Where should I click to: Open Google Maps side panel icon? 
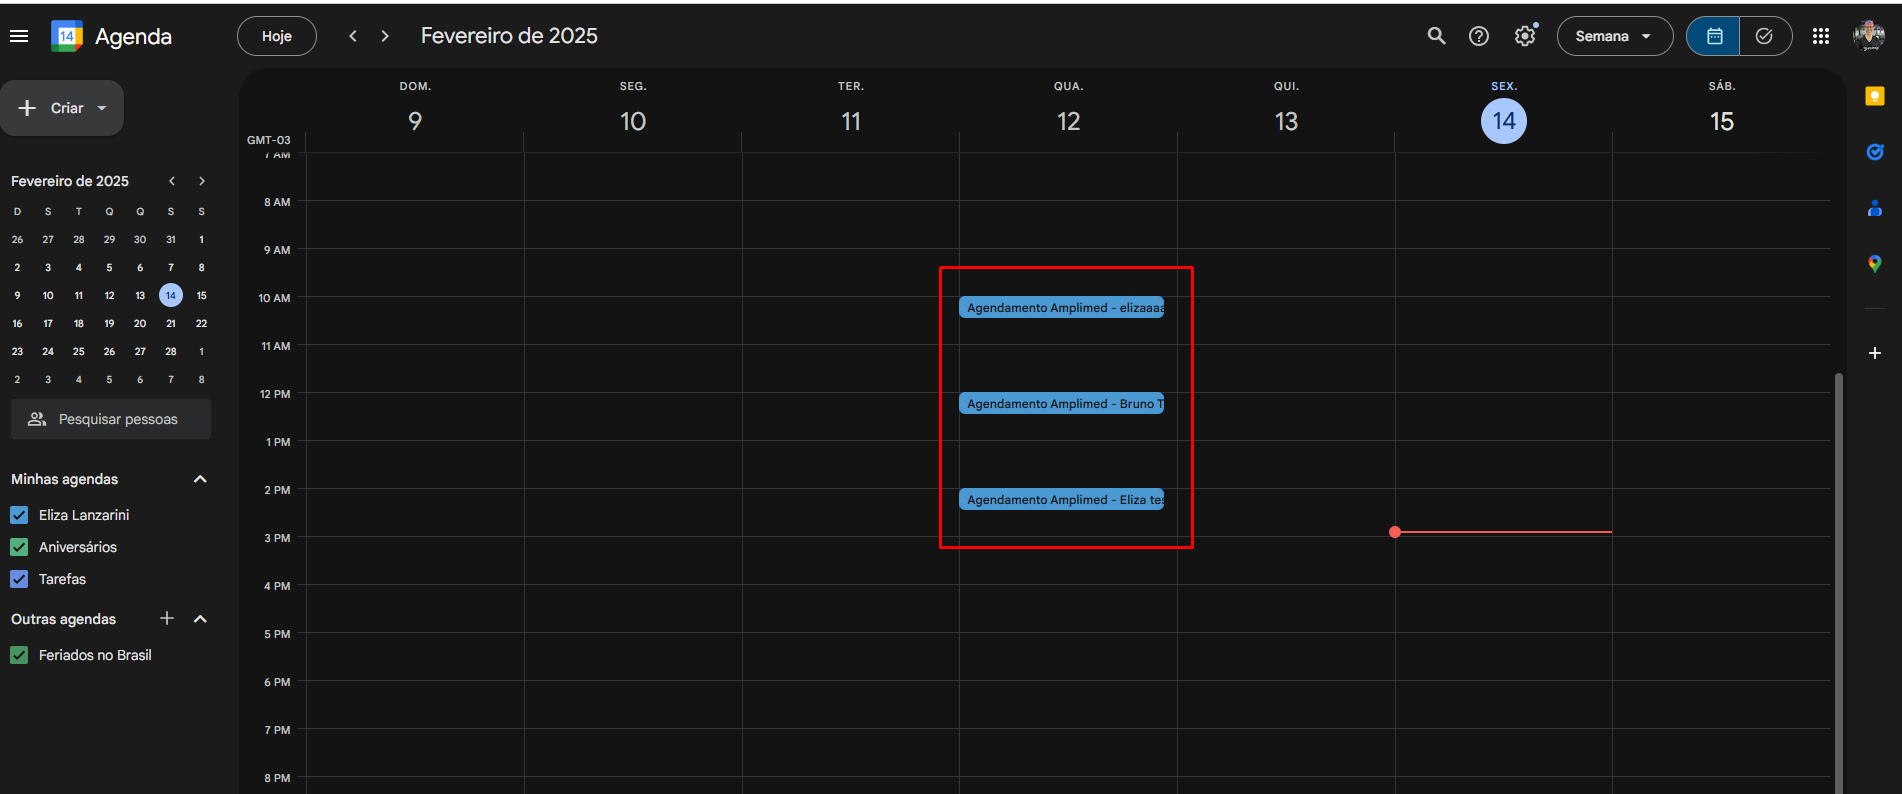[1874, 264]
